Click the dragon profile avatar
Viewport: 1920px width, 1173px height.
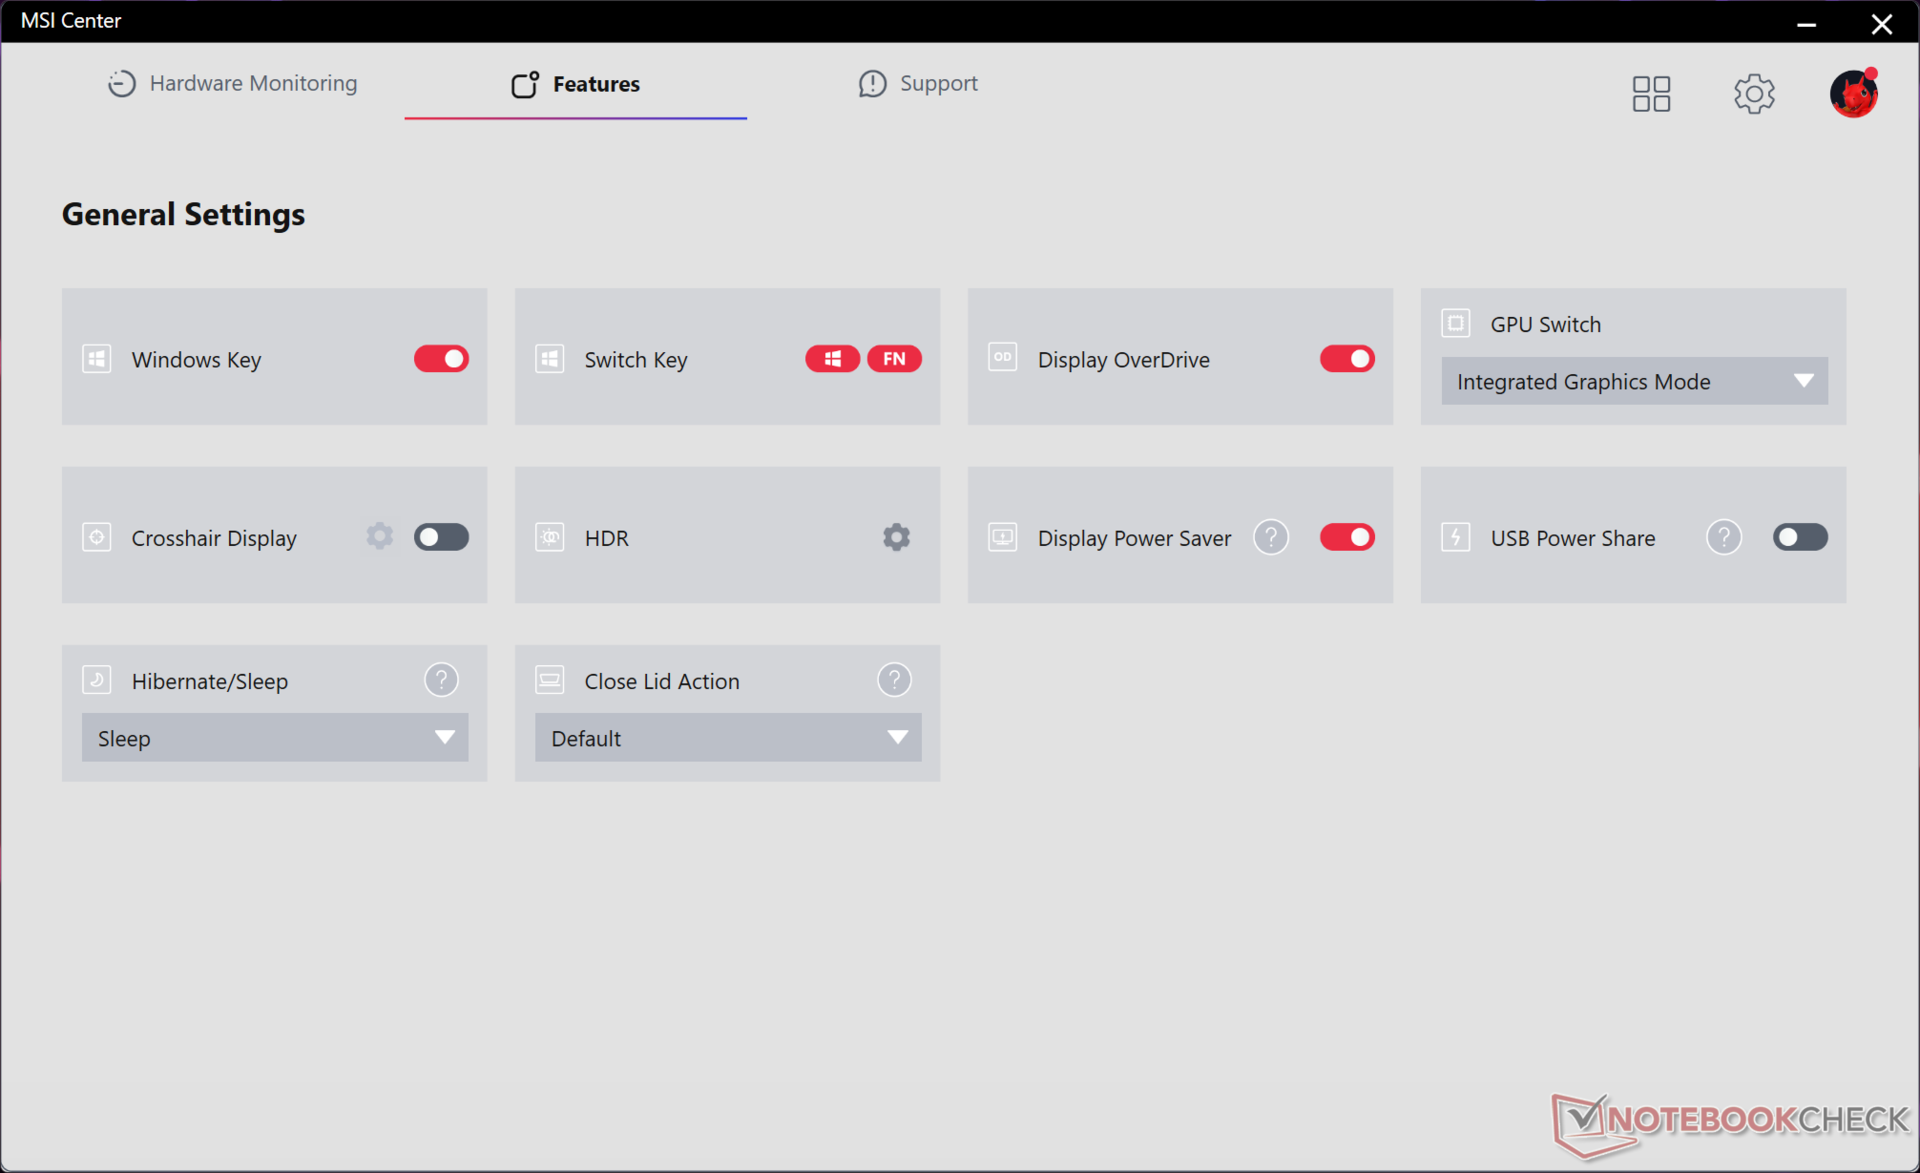[x=1853, y=94]
